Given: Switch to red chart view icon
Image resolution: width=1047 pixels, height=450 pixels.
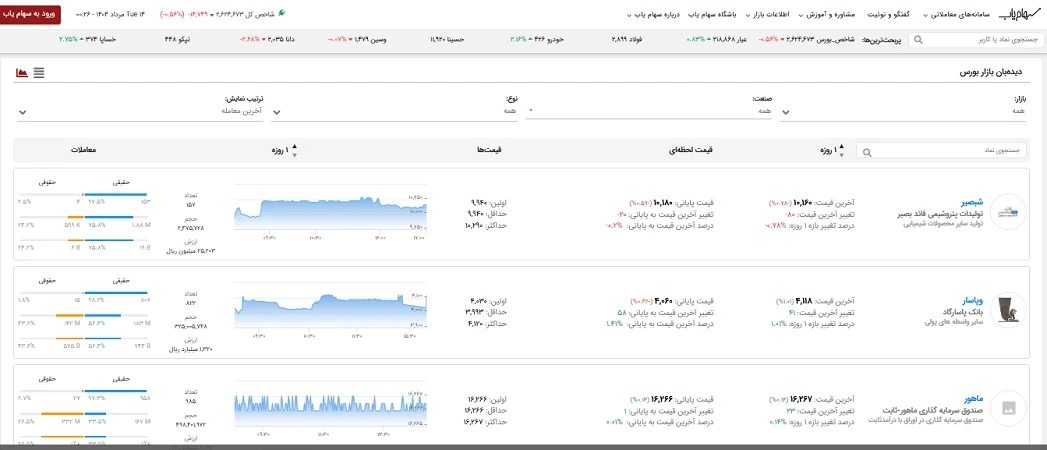Looking at the screenshot, I should (22, 73).
